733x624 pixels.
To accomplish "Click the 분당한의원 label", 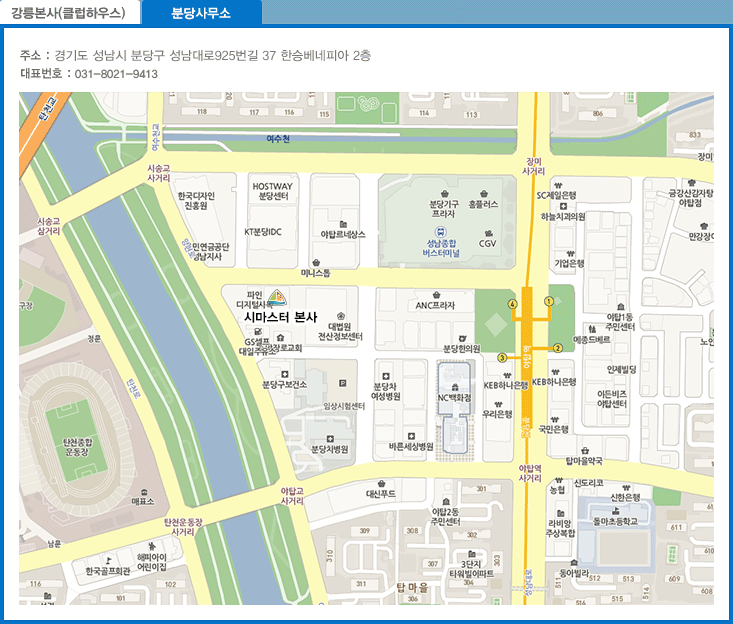I will [x=462, y=349].
